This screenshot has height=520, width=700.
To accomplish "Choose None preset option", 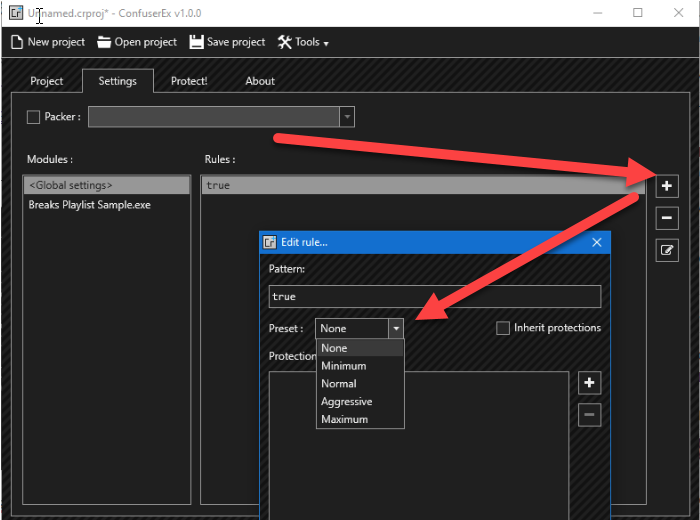I will point(360,348).
